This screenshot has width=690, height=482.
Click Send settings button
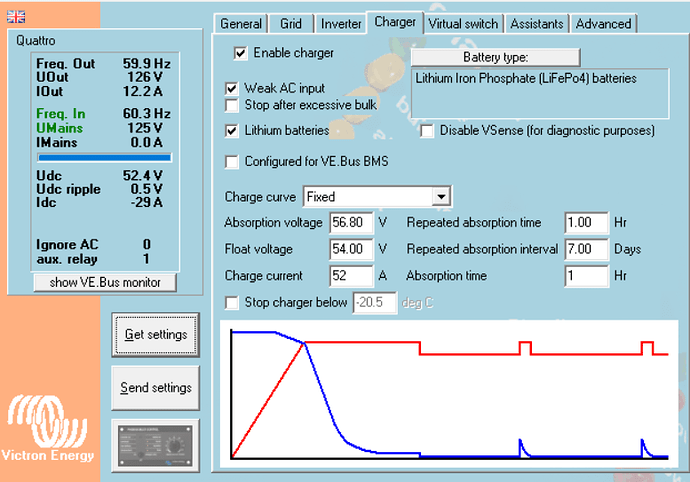tap(156, 388)
